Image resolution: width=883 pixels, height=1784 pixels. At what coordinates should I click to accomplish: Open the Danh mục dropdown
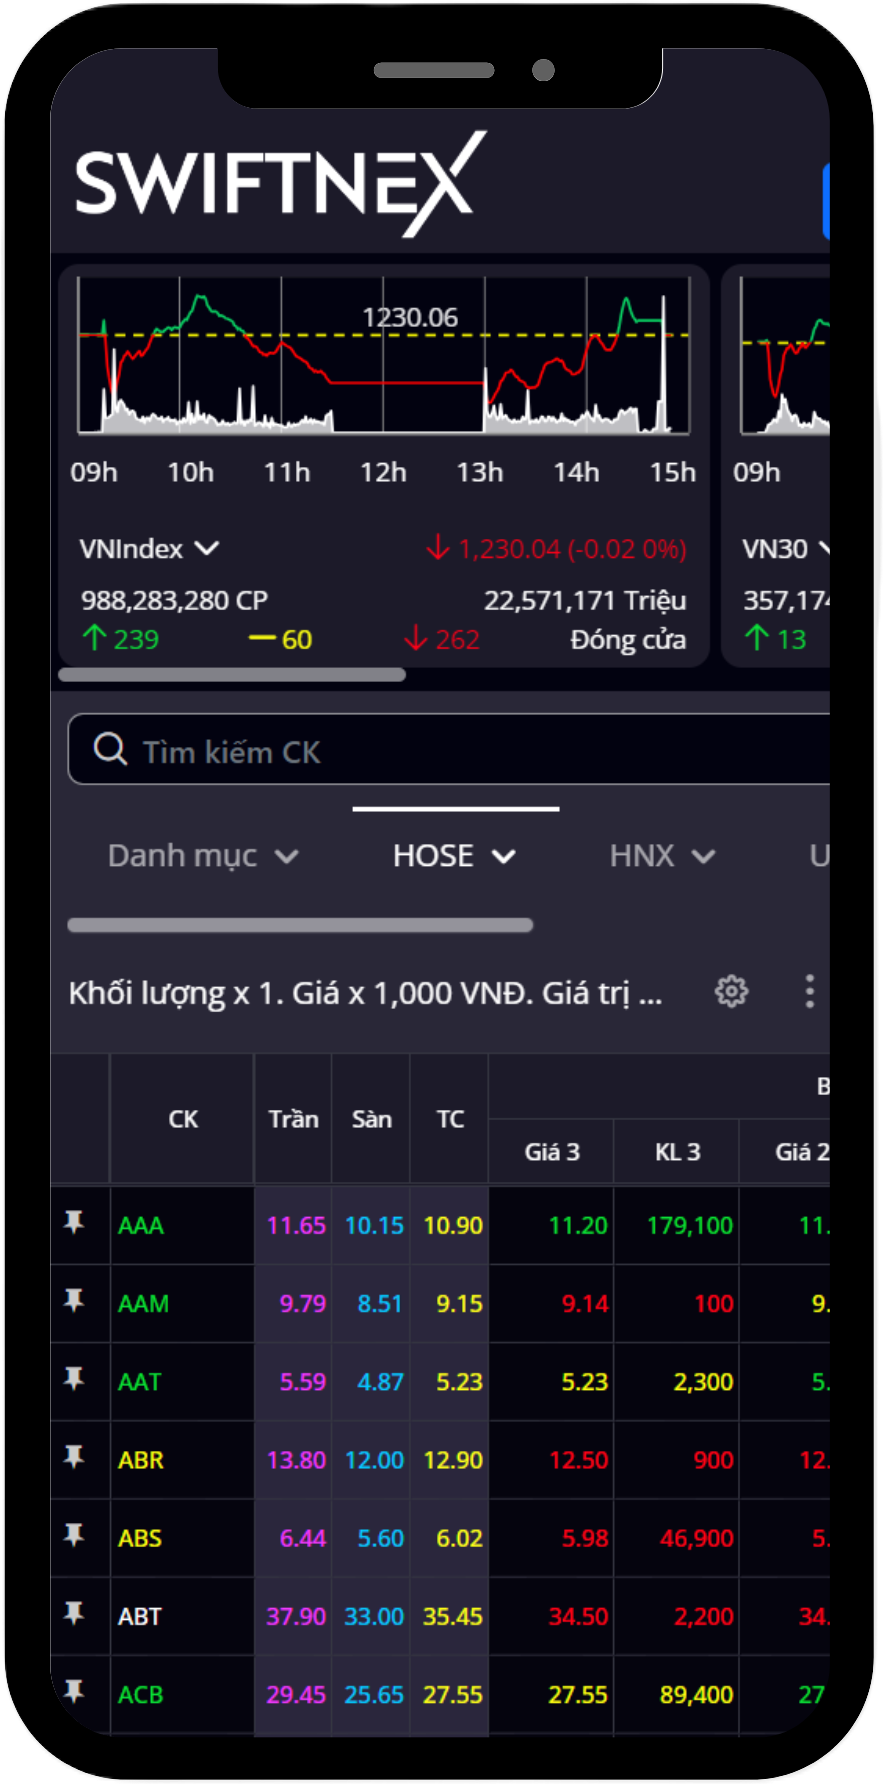point(203,856)
